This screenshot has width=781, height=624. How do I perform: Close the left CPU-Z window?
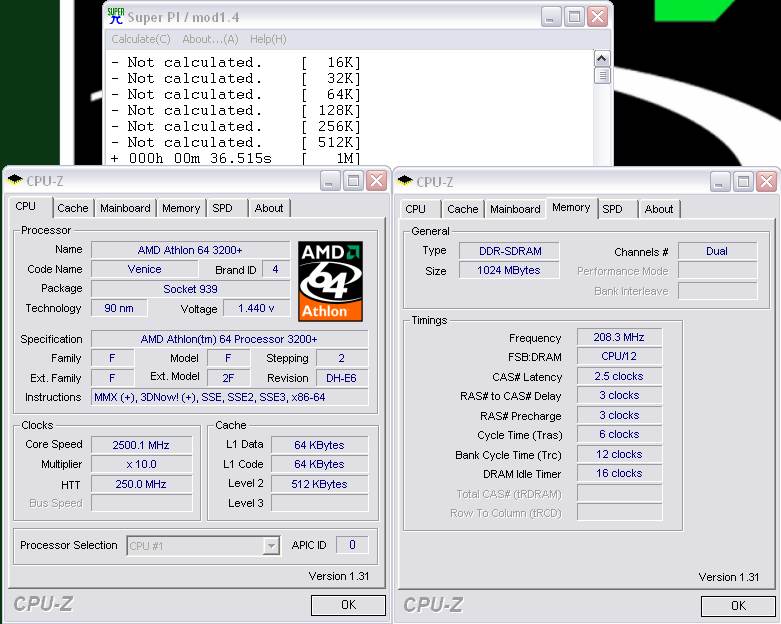point(377,181)
